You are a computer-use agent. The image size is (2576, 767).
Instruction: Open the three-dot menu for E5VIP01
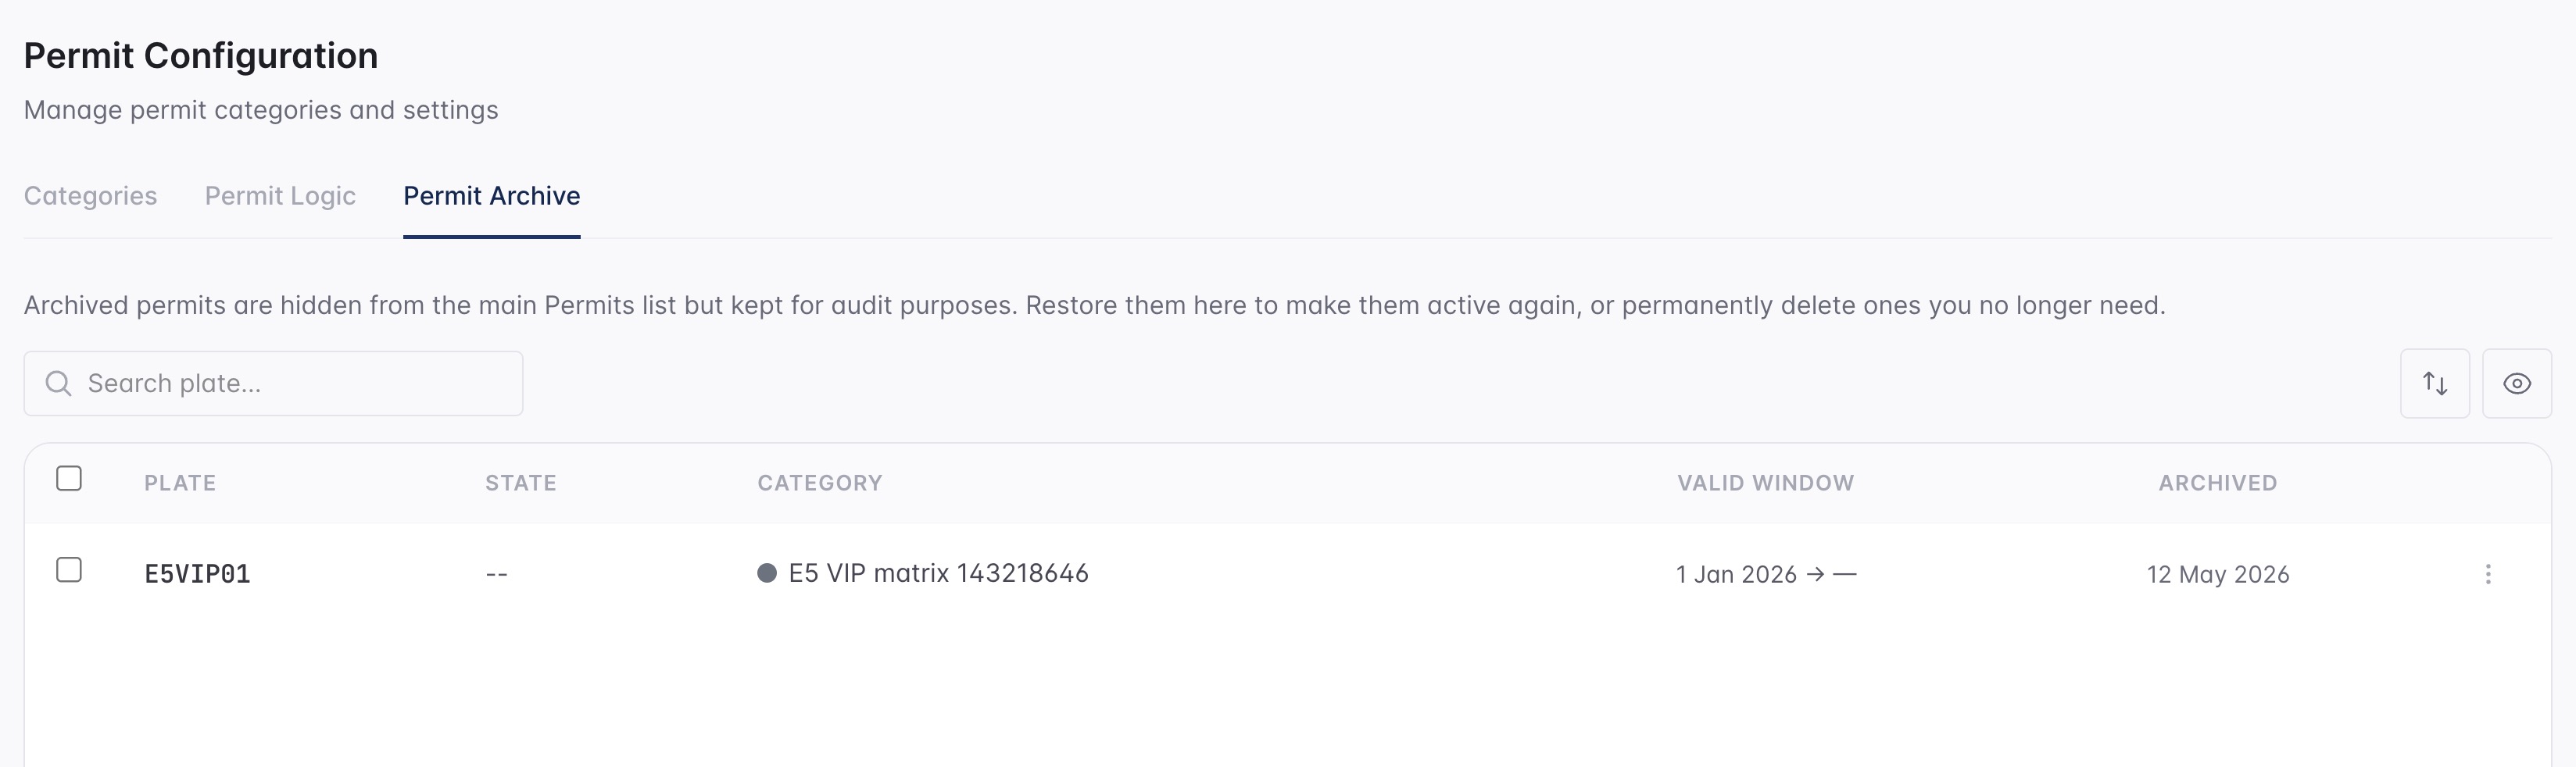coord(2487,574)
